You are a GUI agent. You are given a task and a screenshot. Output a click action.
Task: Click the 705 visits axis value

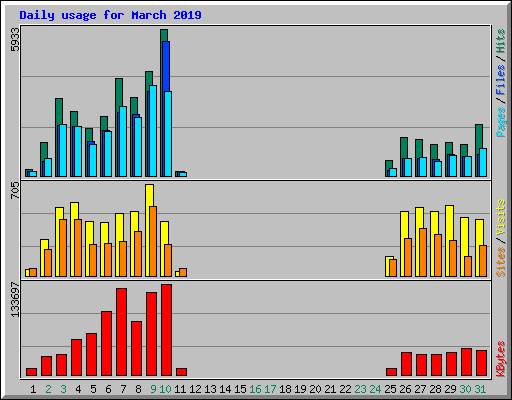click(15, 190)
